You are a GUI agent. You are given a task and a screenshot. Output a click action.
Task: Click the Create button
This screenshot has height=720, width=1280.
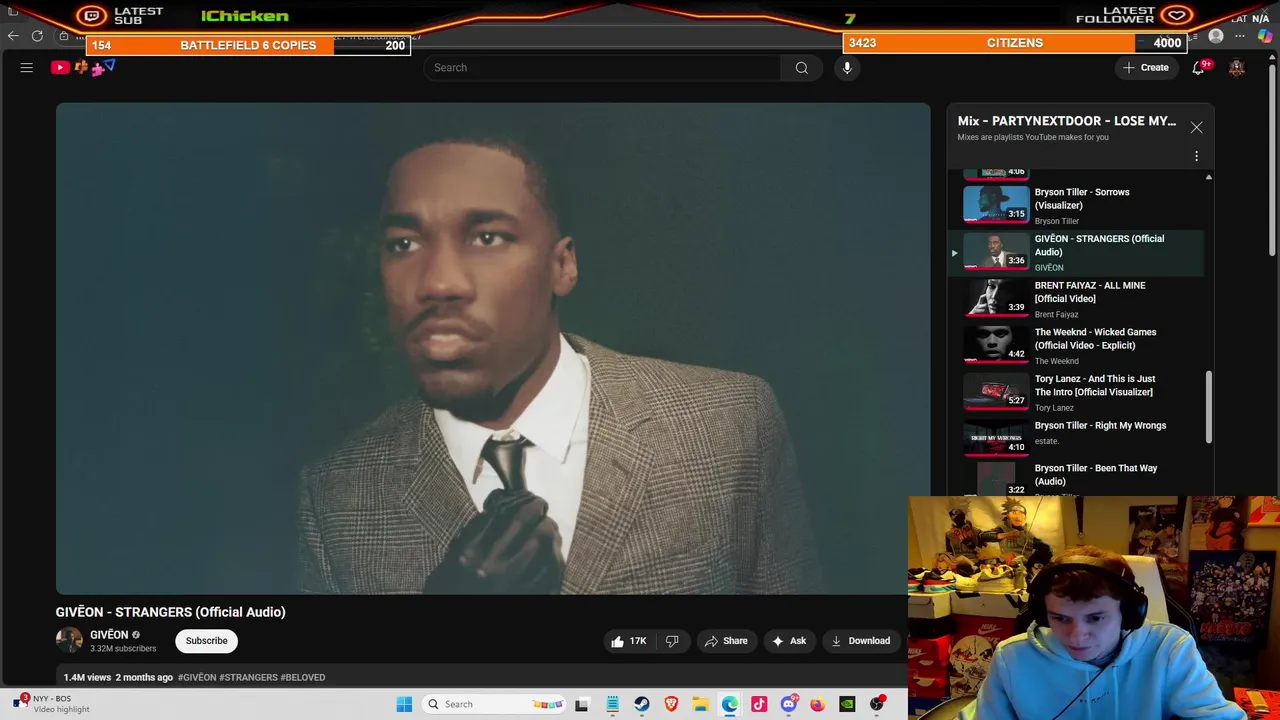[x=1145, y=67]
